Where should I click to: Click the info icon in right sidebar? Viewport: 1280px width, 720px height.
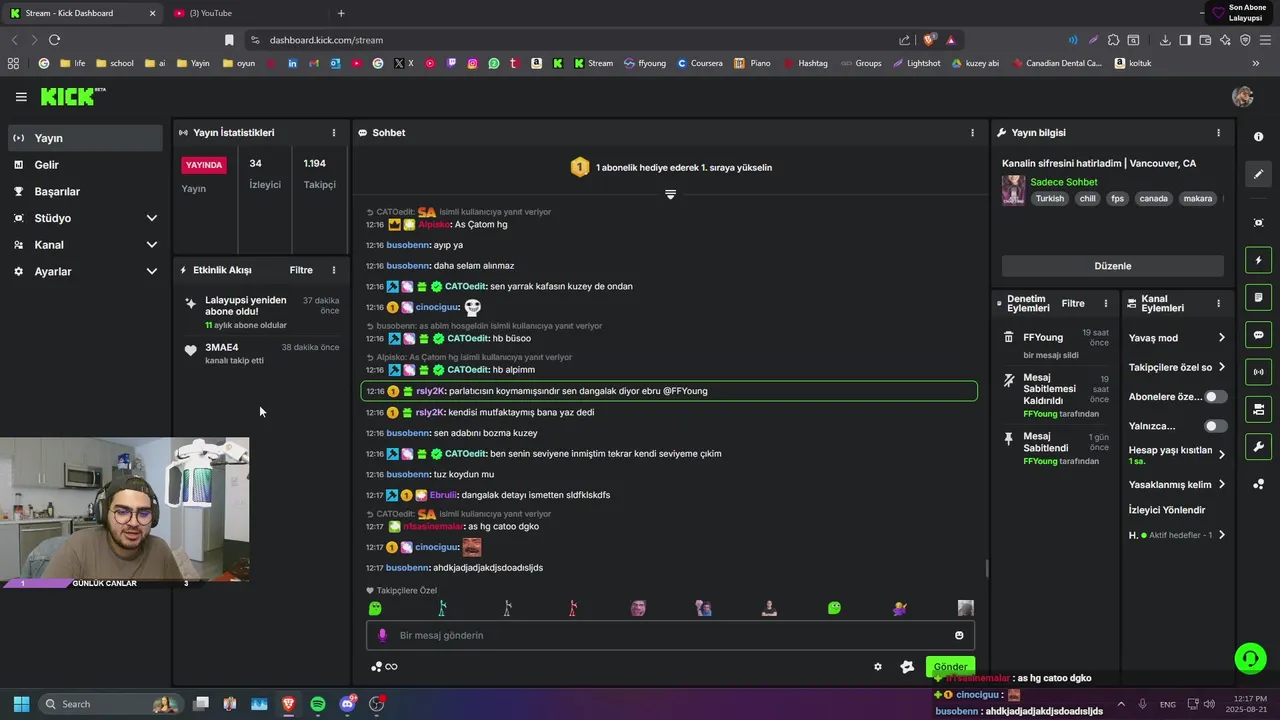click(1258, 137)
